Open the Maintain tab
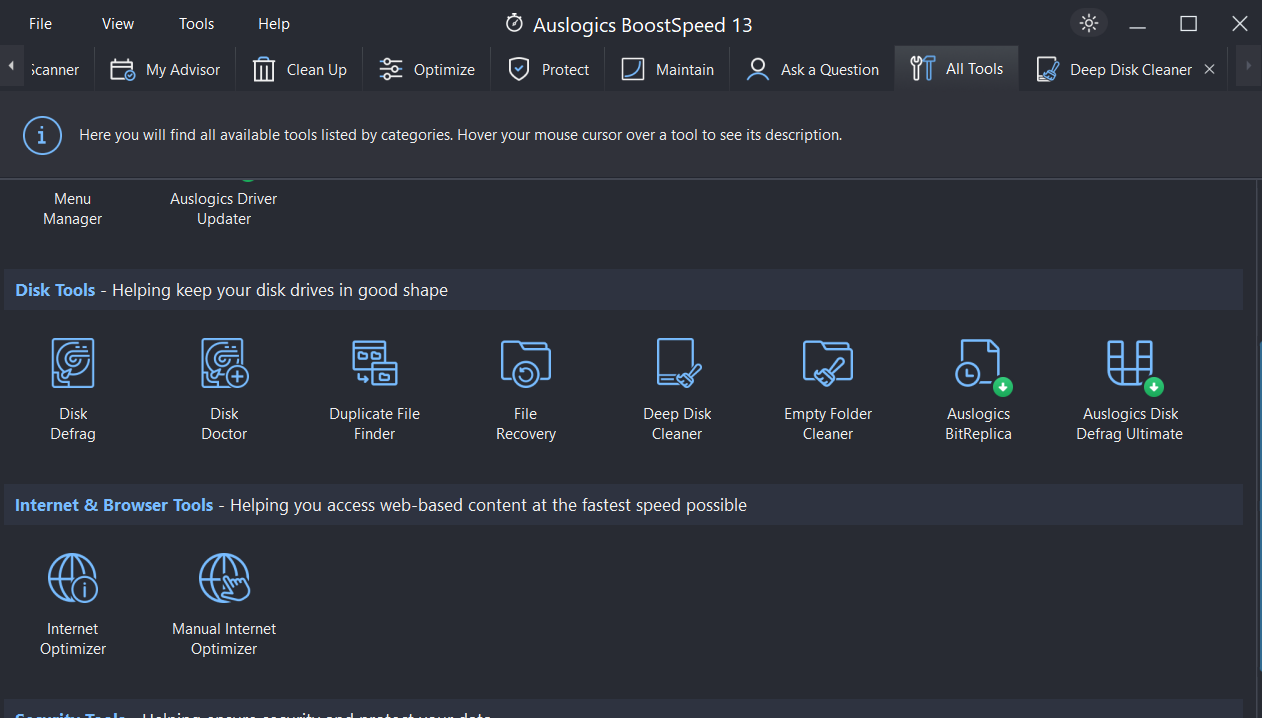1262x718 pixels. [667, 69]
